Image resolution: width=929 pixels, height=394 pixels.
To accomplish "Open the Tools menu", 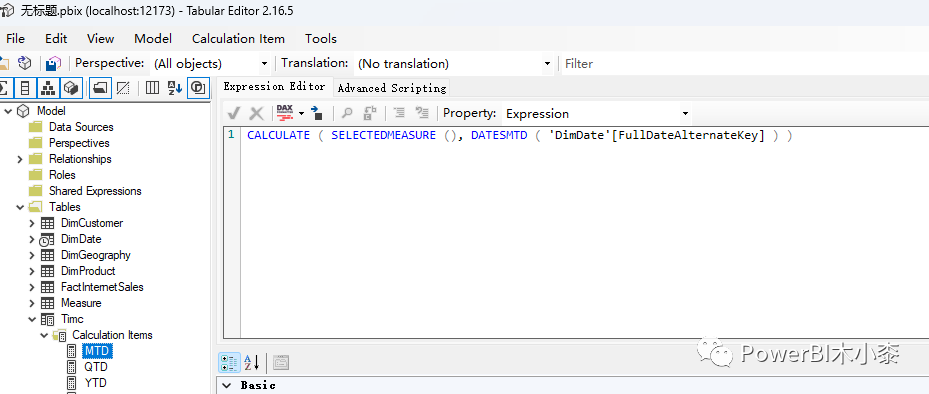I will pyautogui.click(x=321, y=39).
